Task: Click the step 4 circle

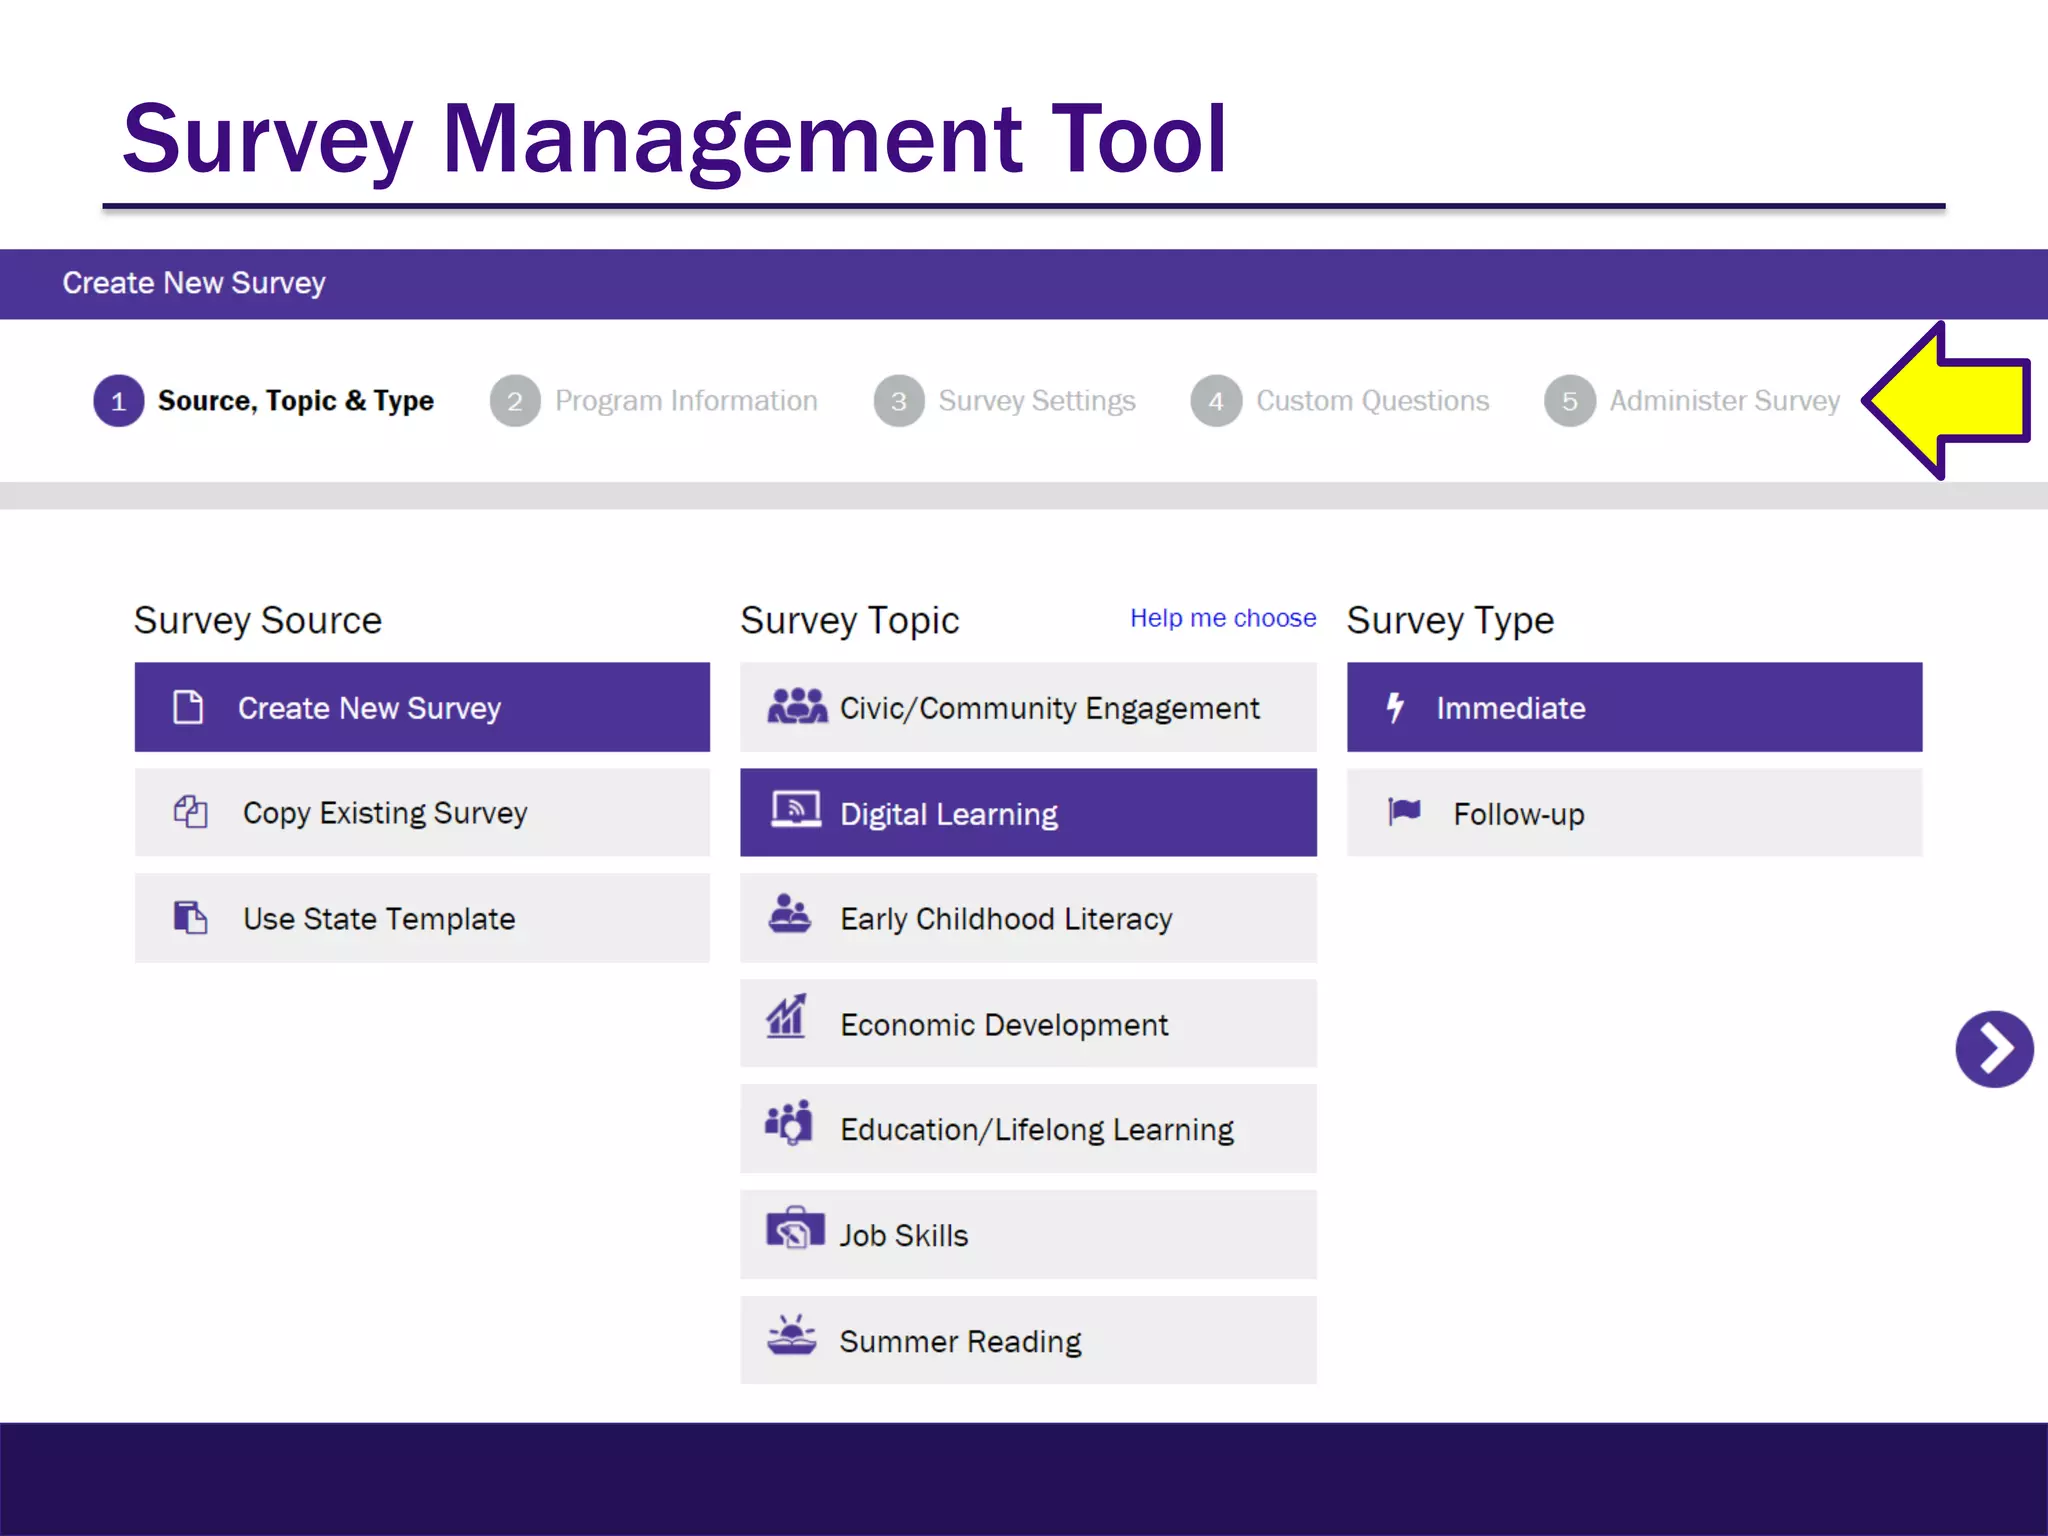Action: [x=1216, y=401]
